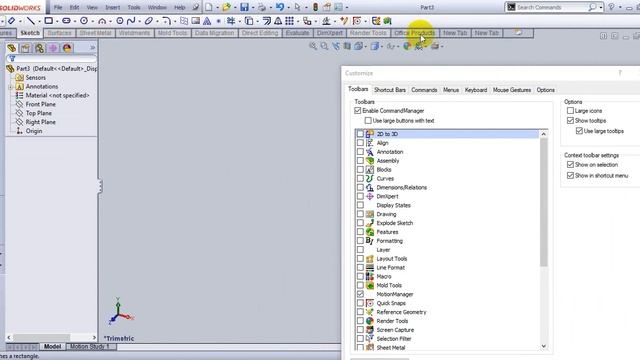This screenshot has width=640, height=360.
Task: Open Search Commands dropdown arrow
Action: [600, 7]
